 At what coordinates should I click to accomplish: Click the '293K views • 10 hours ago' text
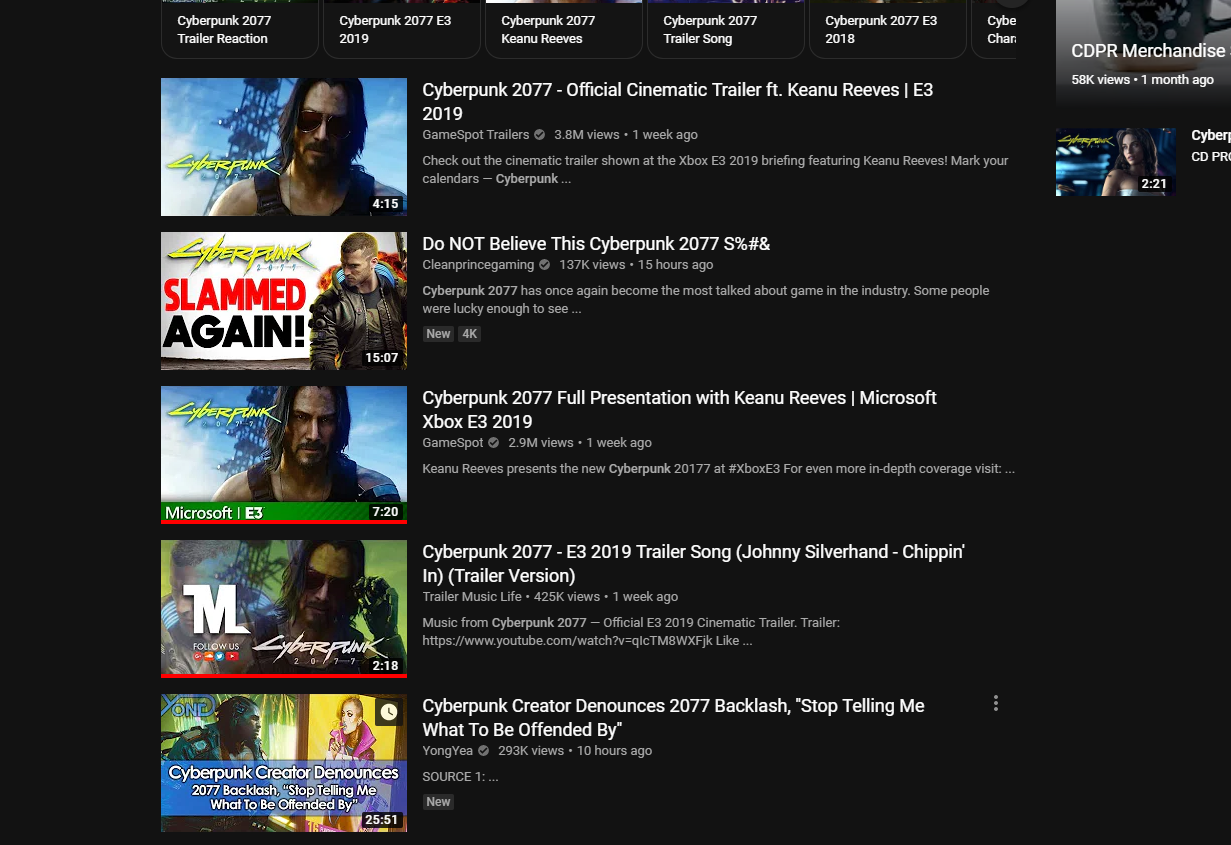click(x=575, y=751)
